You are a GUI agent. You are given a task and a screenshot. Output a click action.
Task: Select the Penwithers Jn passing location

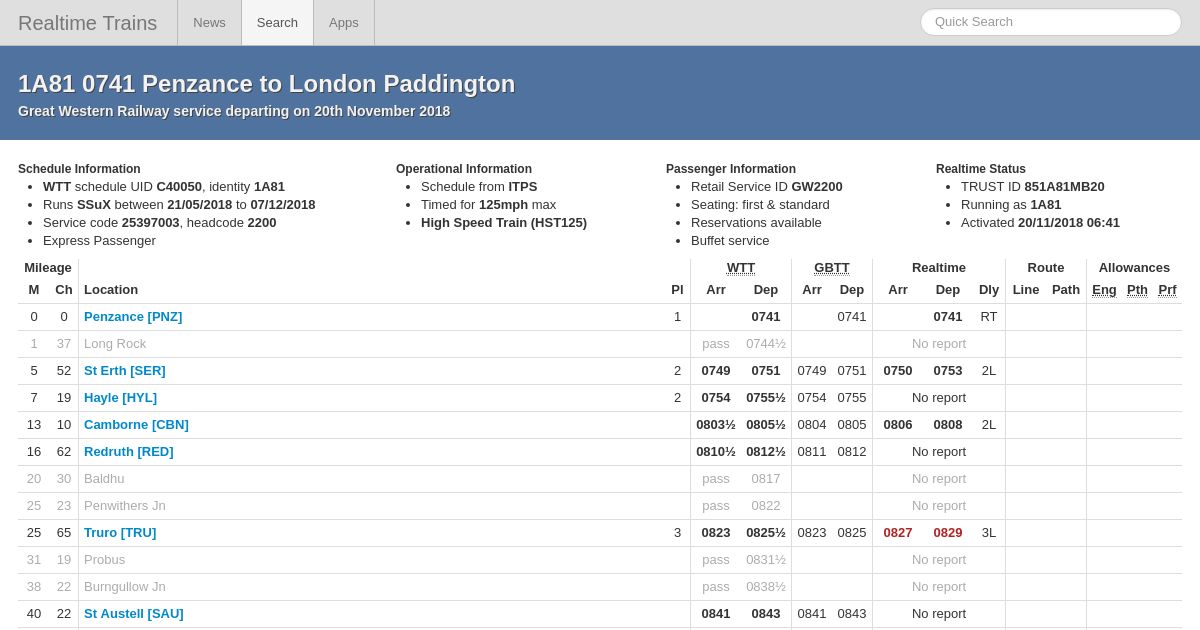[125, 506]
